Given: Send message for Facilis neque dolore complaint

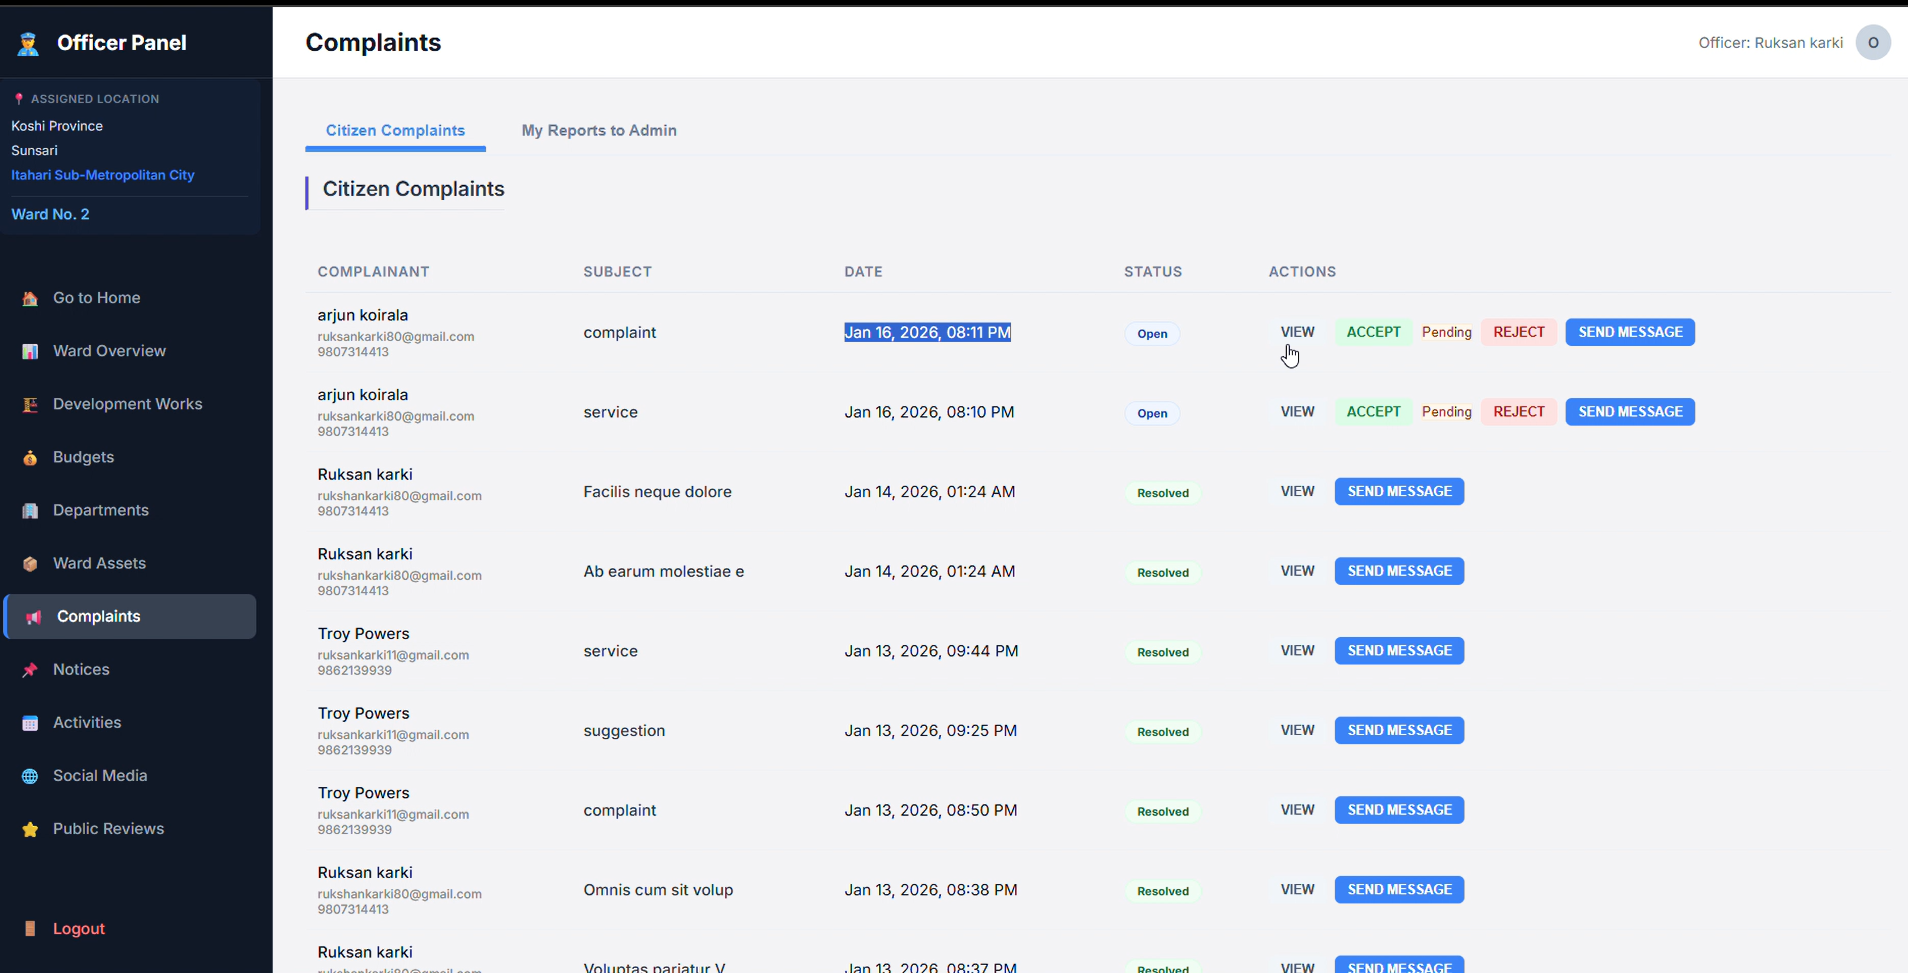Looking at the screenshot, I should coord(1399,492).
